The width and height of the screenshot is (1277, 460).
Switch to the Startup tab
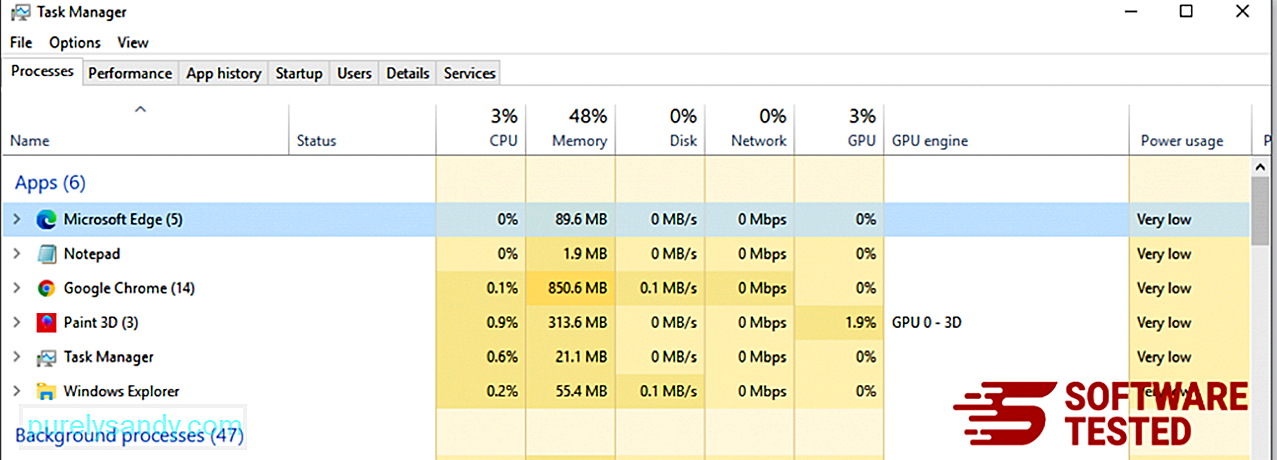(x=299, y=73)
